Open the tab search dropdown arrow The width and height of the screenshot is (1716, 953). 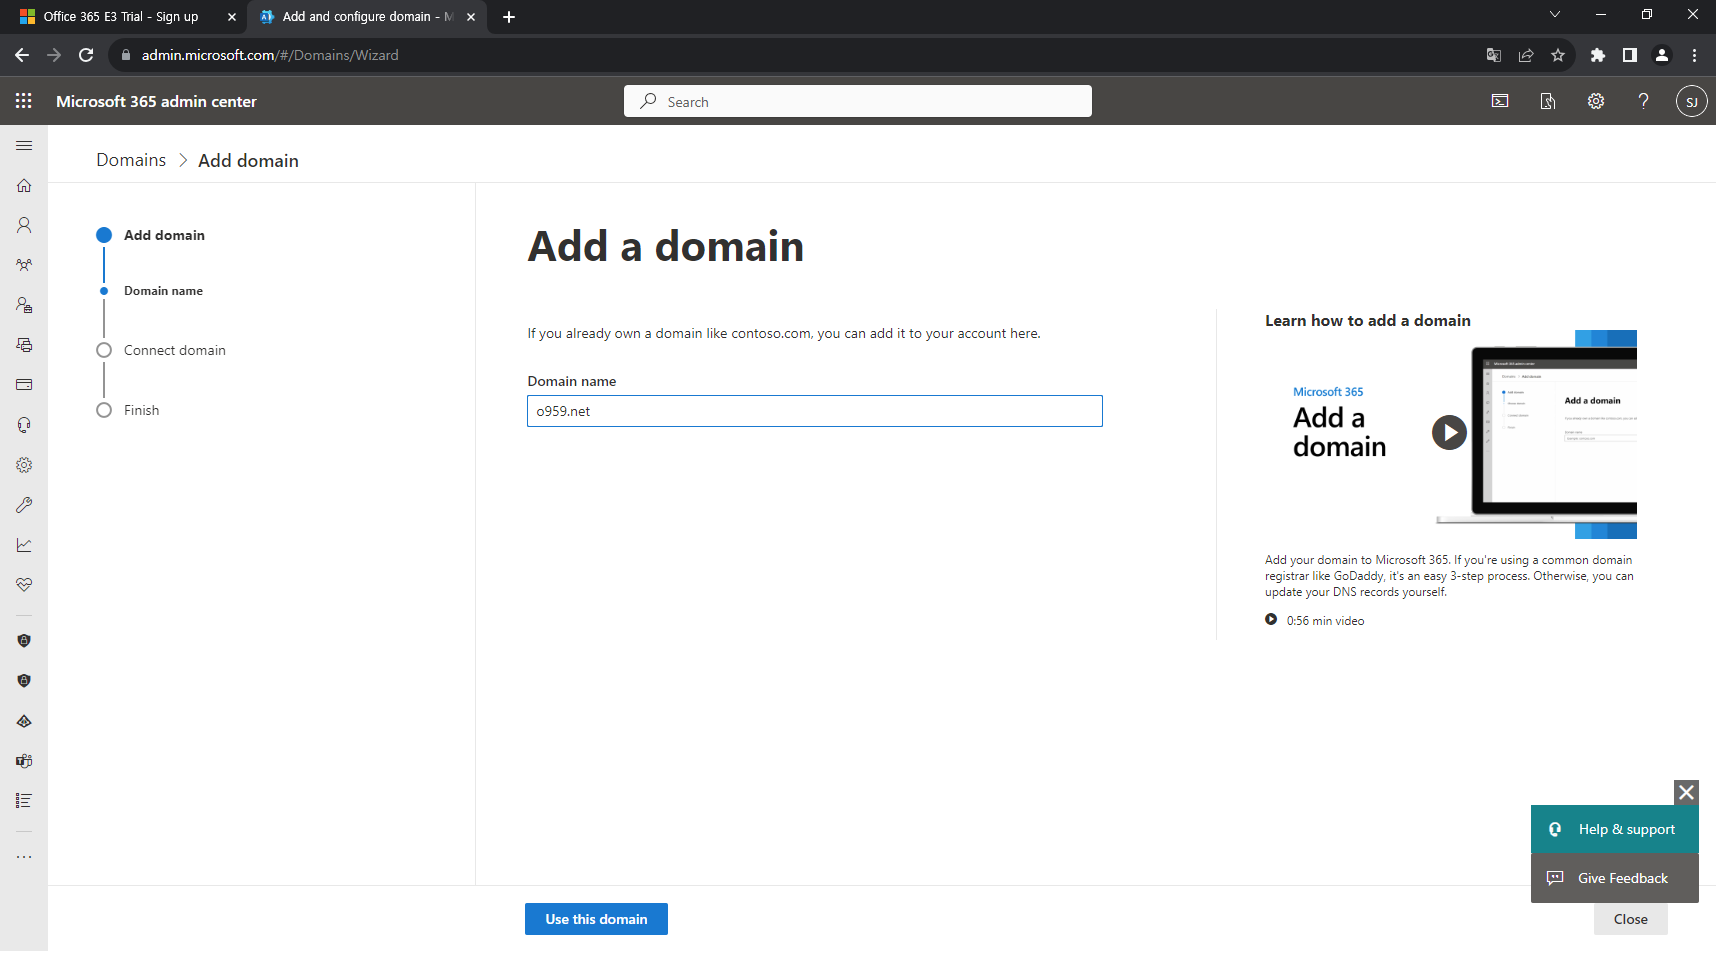click(1555, 14)
